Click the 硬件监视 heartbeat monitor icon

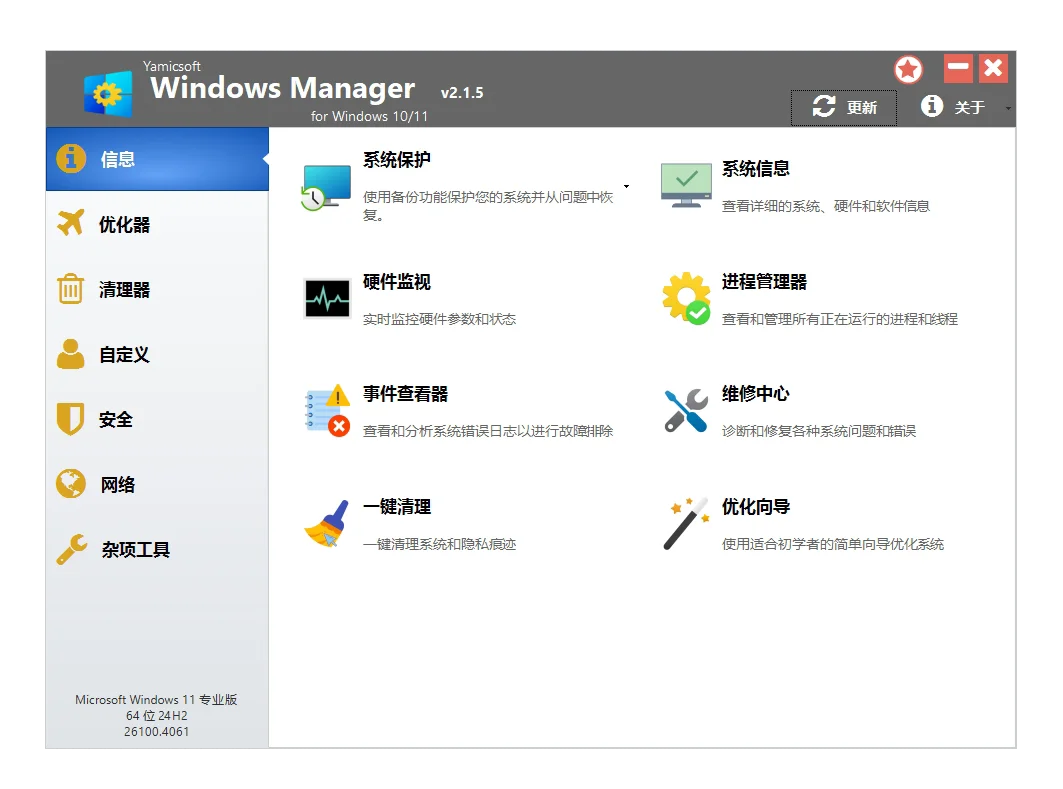pyautogui.click(x=327, y=298)
